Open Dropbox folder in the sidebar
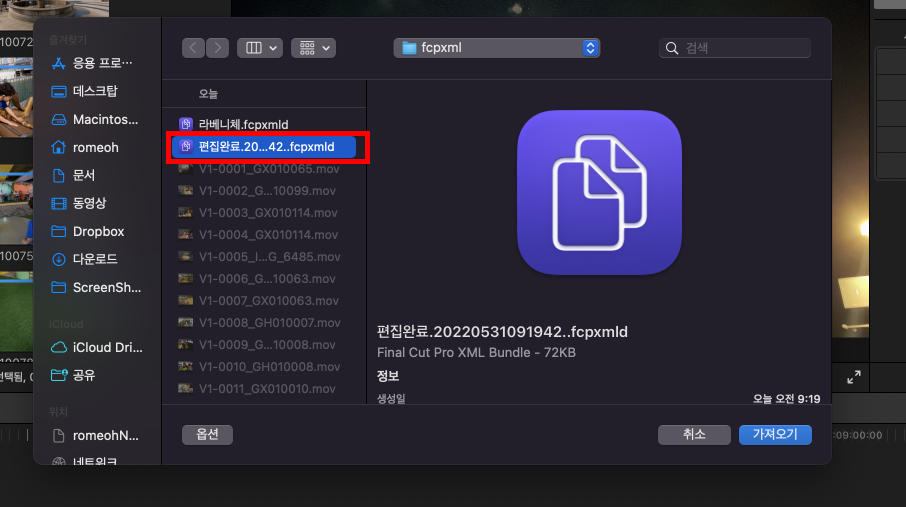Image resolution: width=906 pixels, height=507 pixels. tap(88, 231)
